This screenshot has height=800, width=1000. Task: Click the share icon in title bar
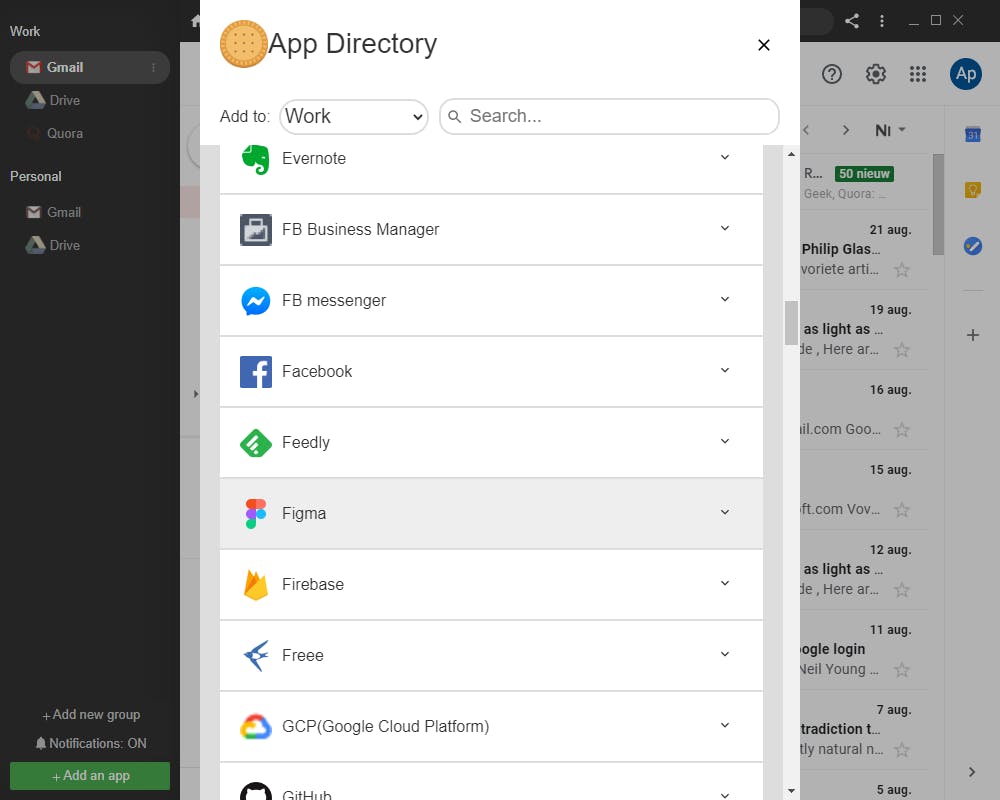coord(852,20)
